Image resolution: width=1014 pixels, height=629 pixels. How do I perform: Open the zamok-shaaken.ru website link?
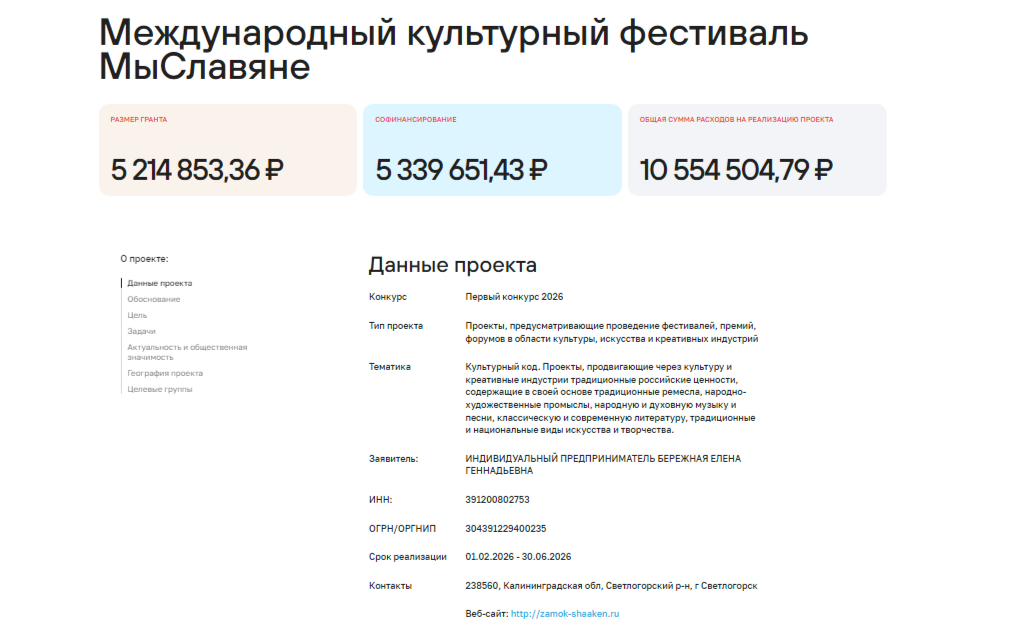coord(564,613)
